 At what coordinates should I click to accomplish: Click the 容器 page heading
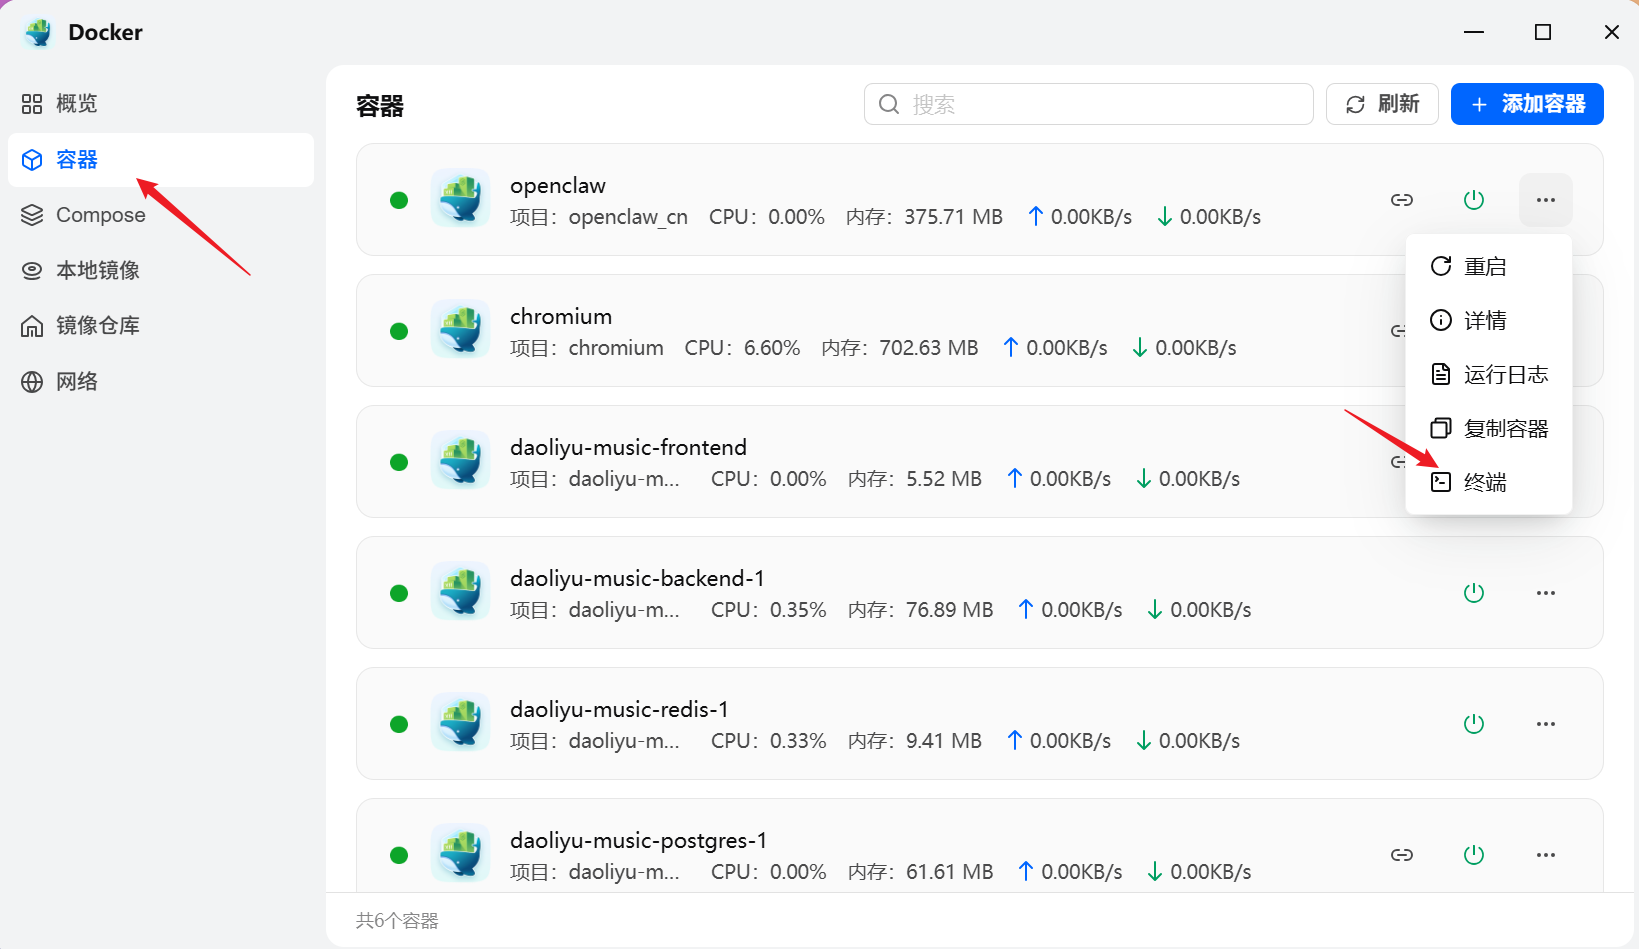380,106
